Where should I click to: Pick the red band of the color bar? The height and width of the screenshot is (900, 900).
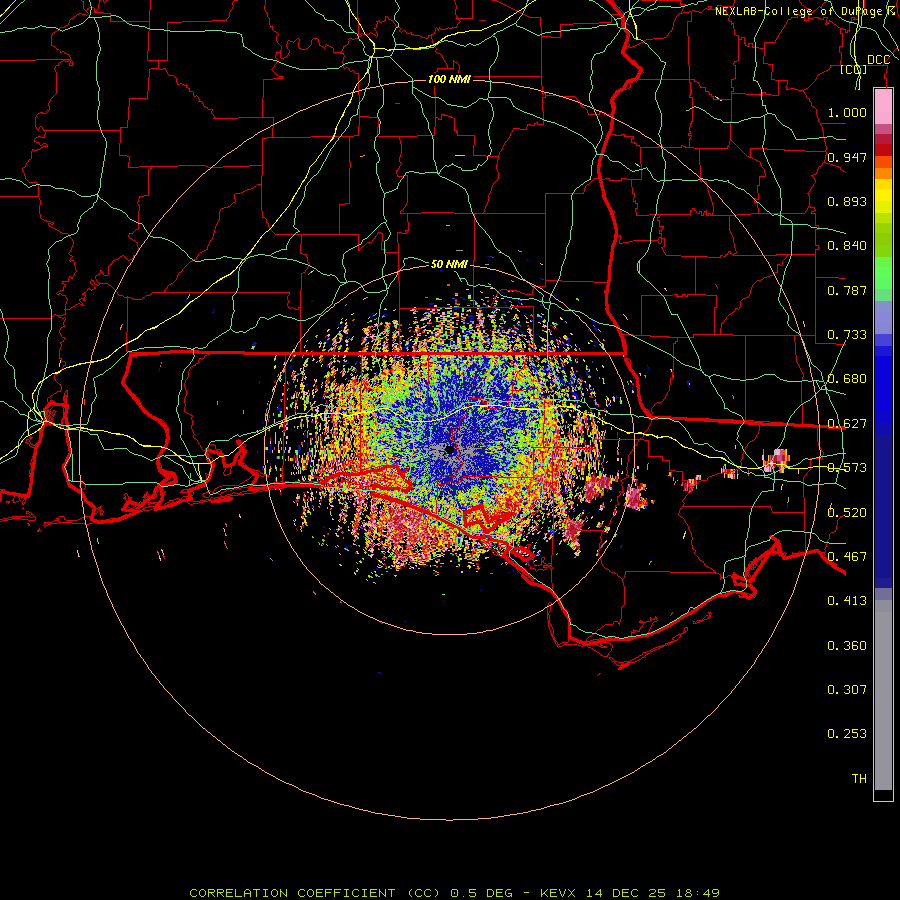(x=883, y=150)
